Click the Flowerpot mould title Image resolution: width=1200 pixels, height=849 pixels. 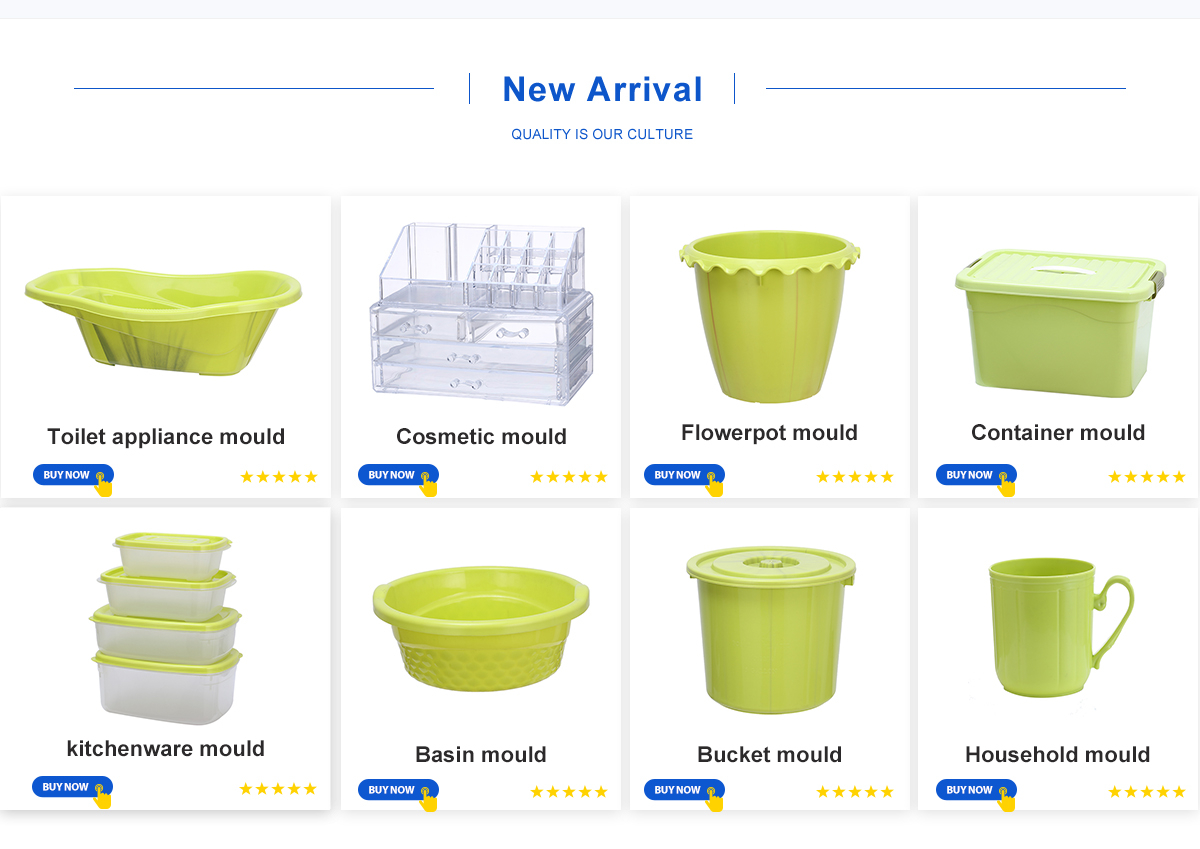pyautogui.click(x=769, y=433)
